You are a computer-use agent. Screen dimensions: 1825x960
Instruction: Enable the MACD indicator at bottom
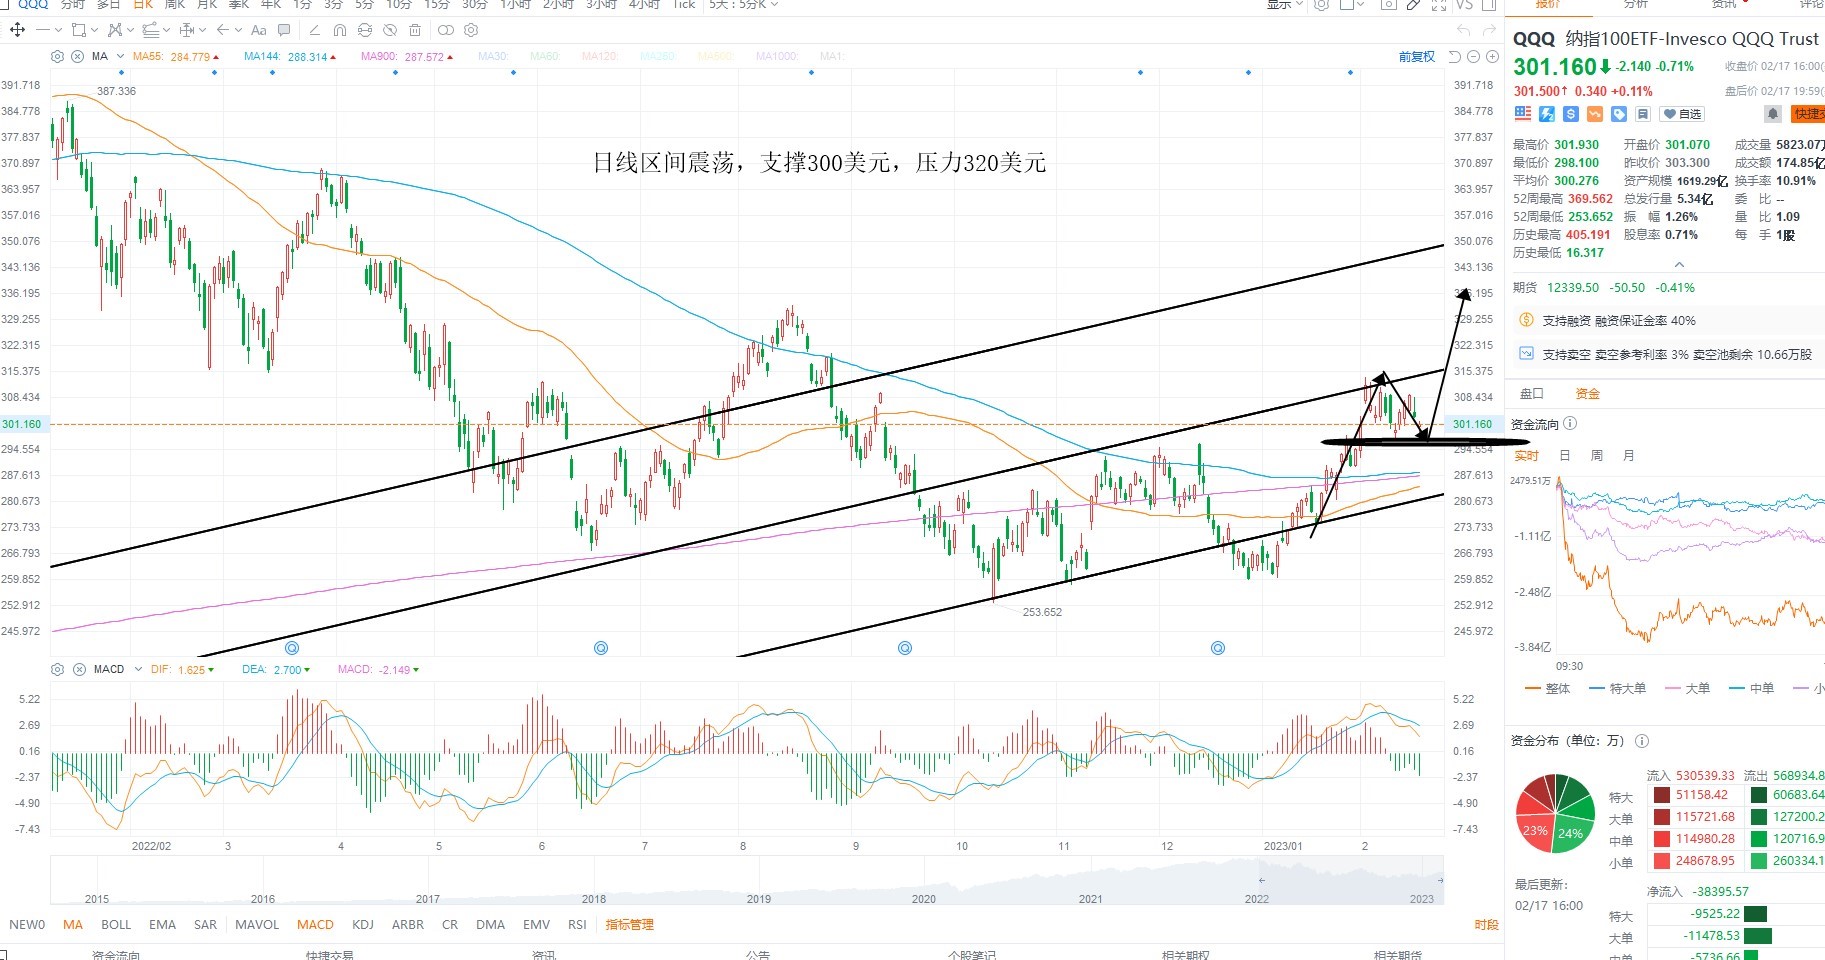[315, 925]
